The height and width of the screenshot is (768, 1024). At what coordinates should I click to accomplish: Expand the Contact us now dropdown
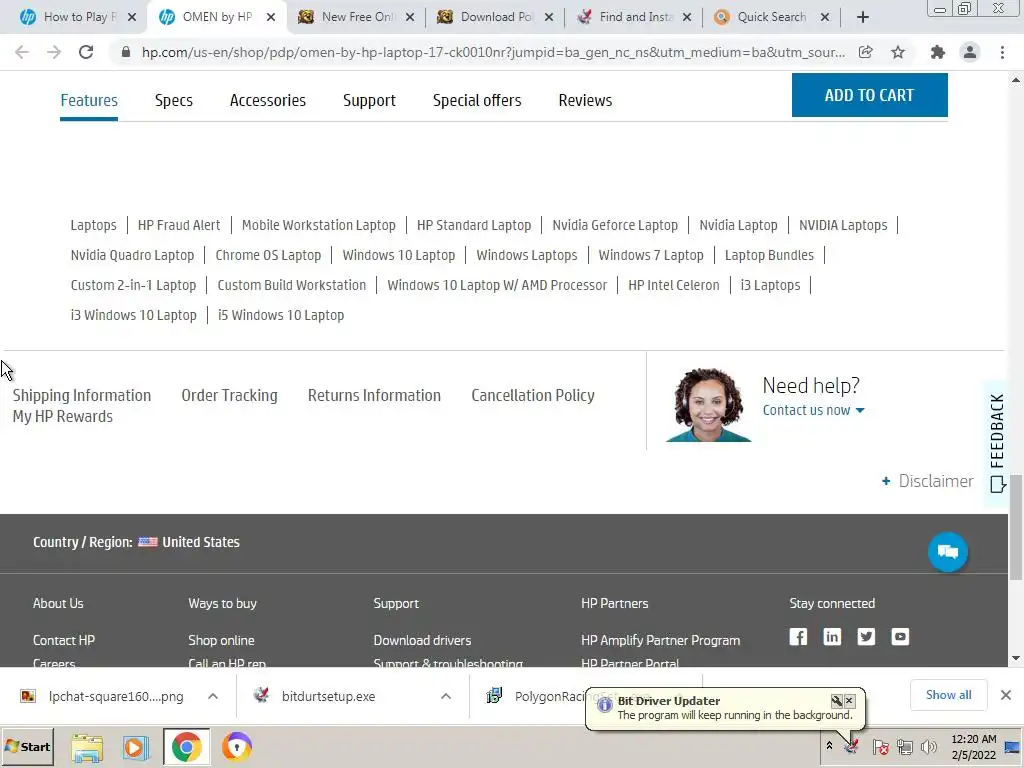point(813,410)
